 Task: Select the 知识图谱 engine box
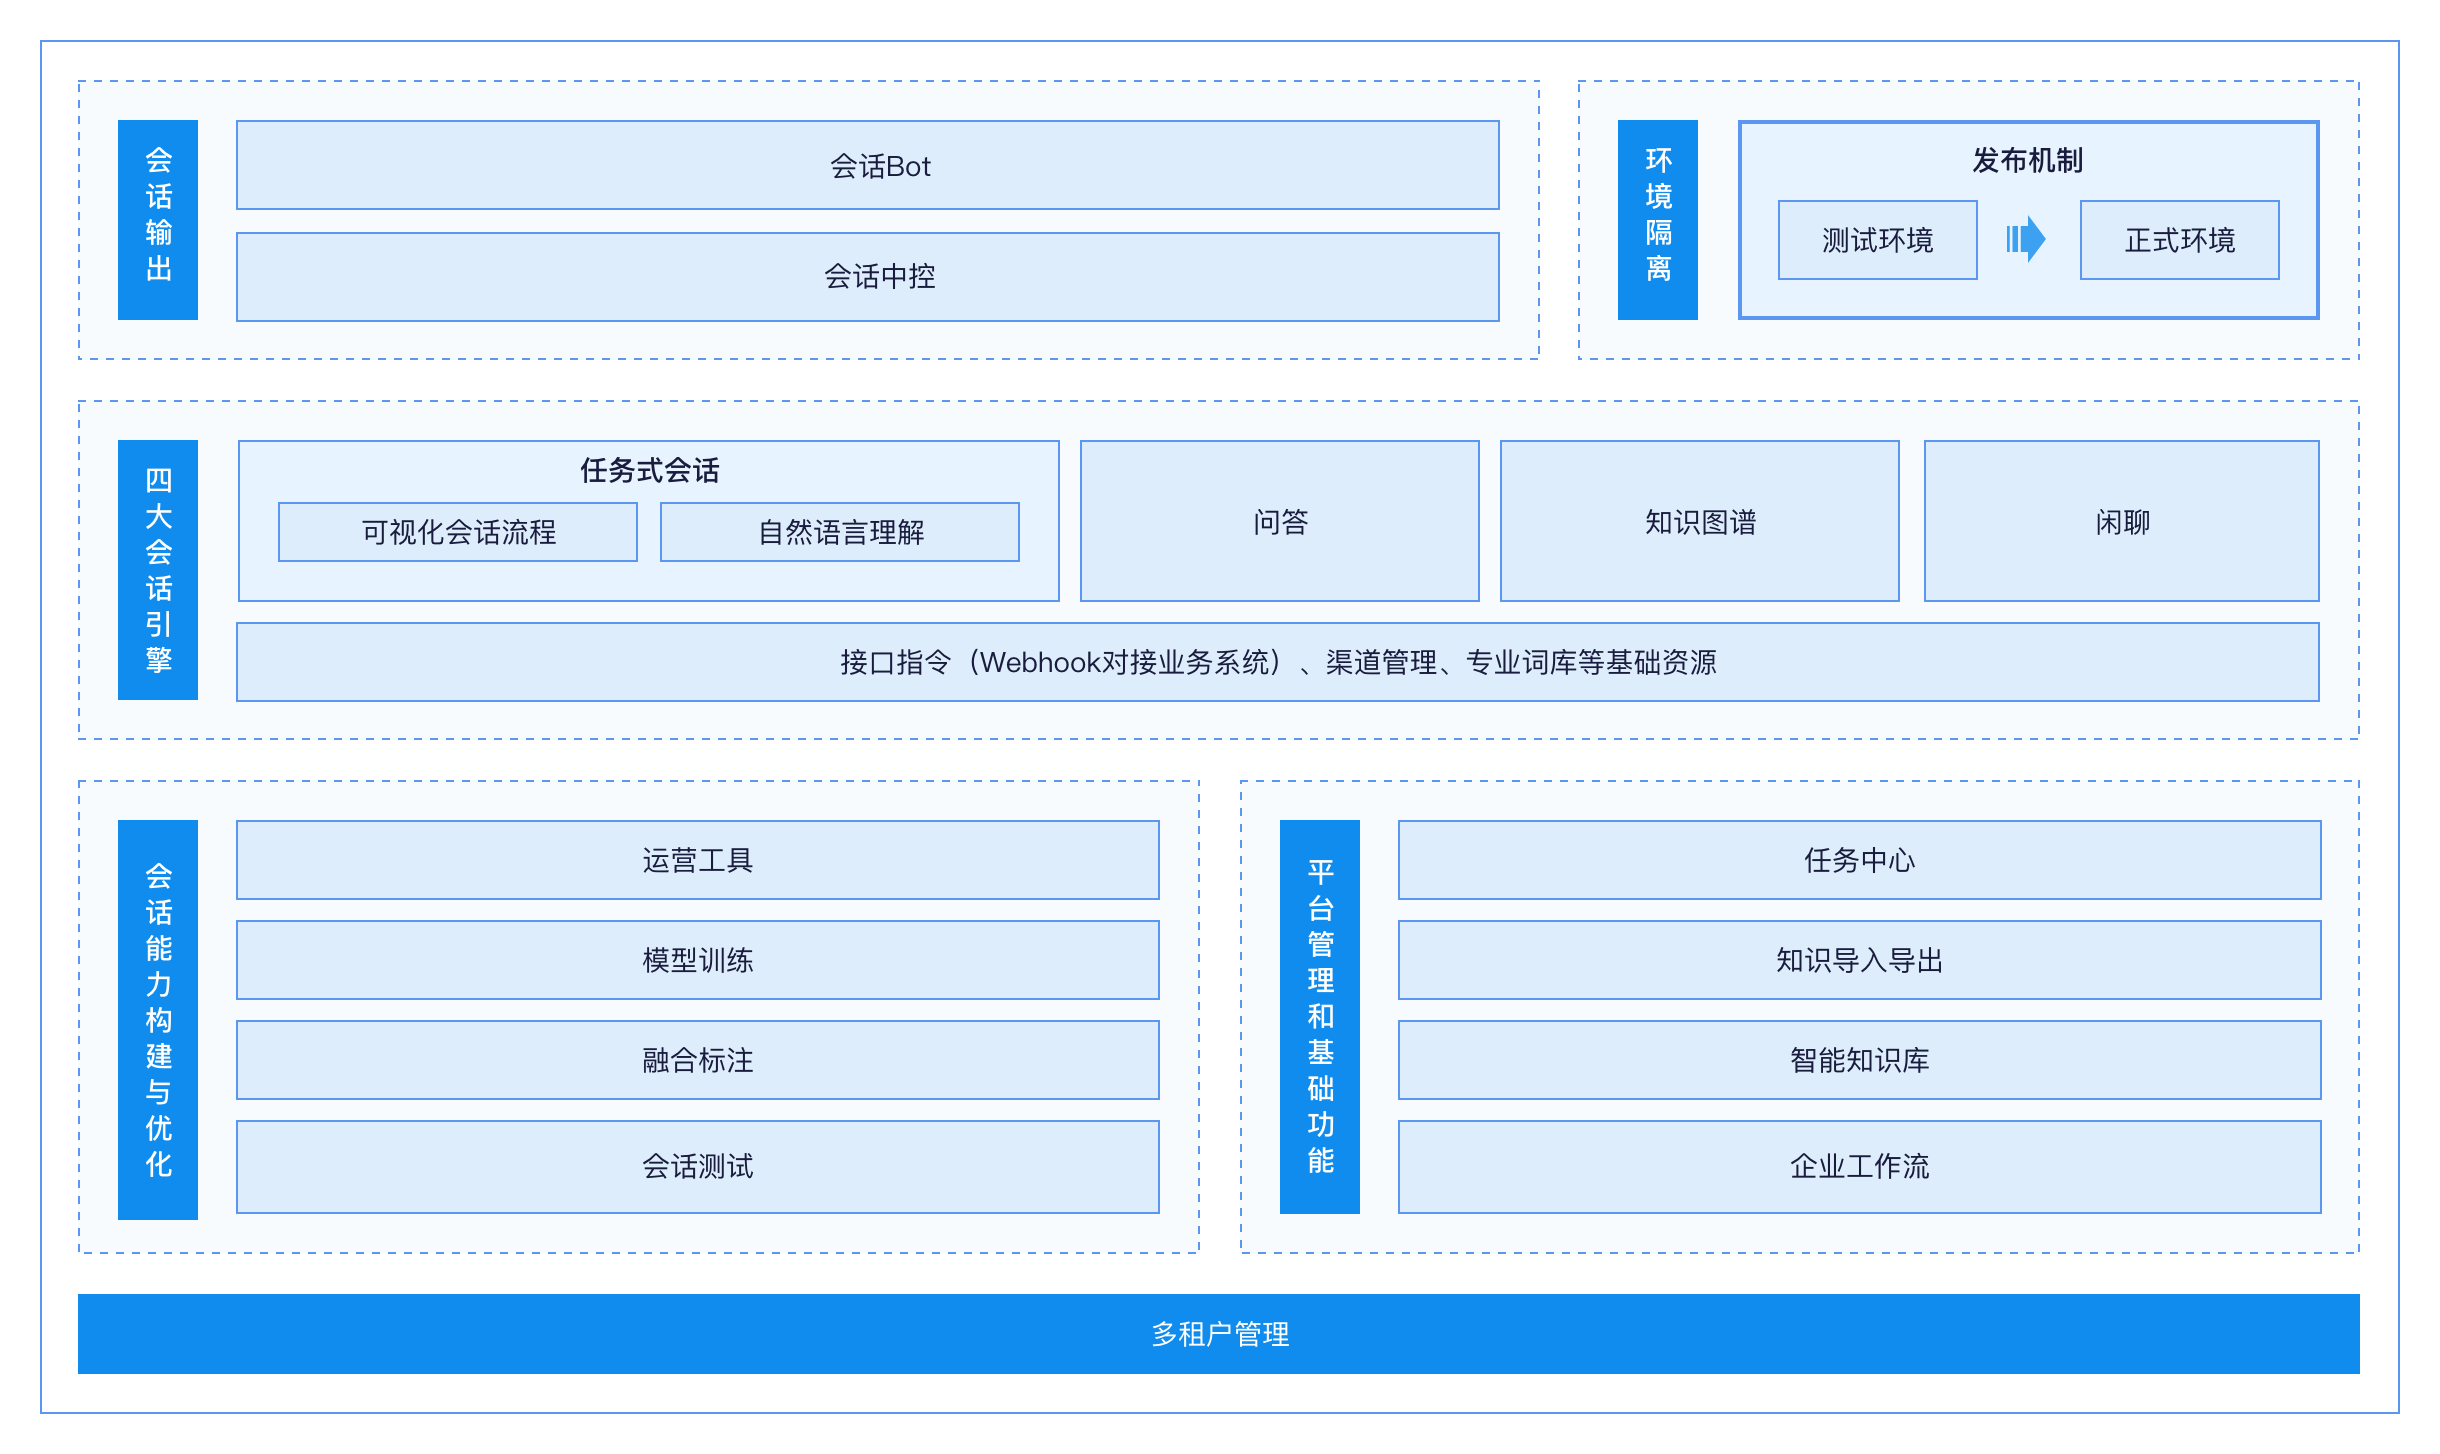1700,521
